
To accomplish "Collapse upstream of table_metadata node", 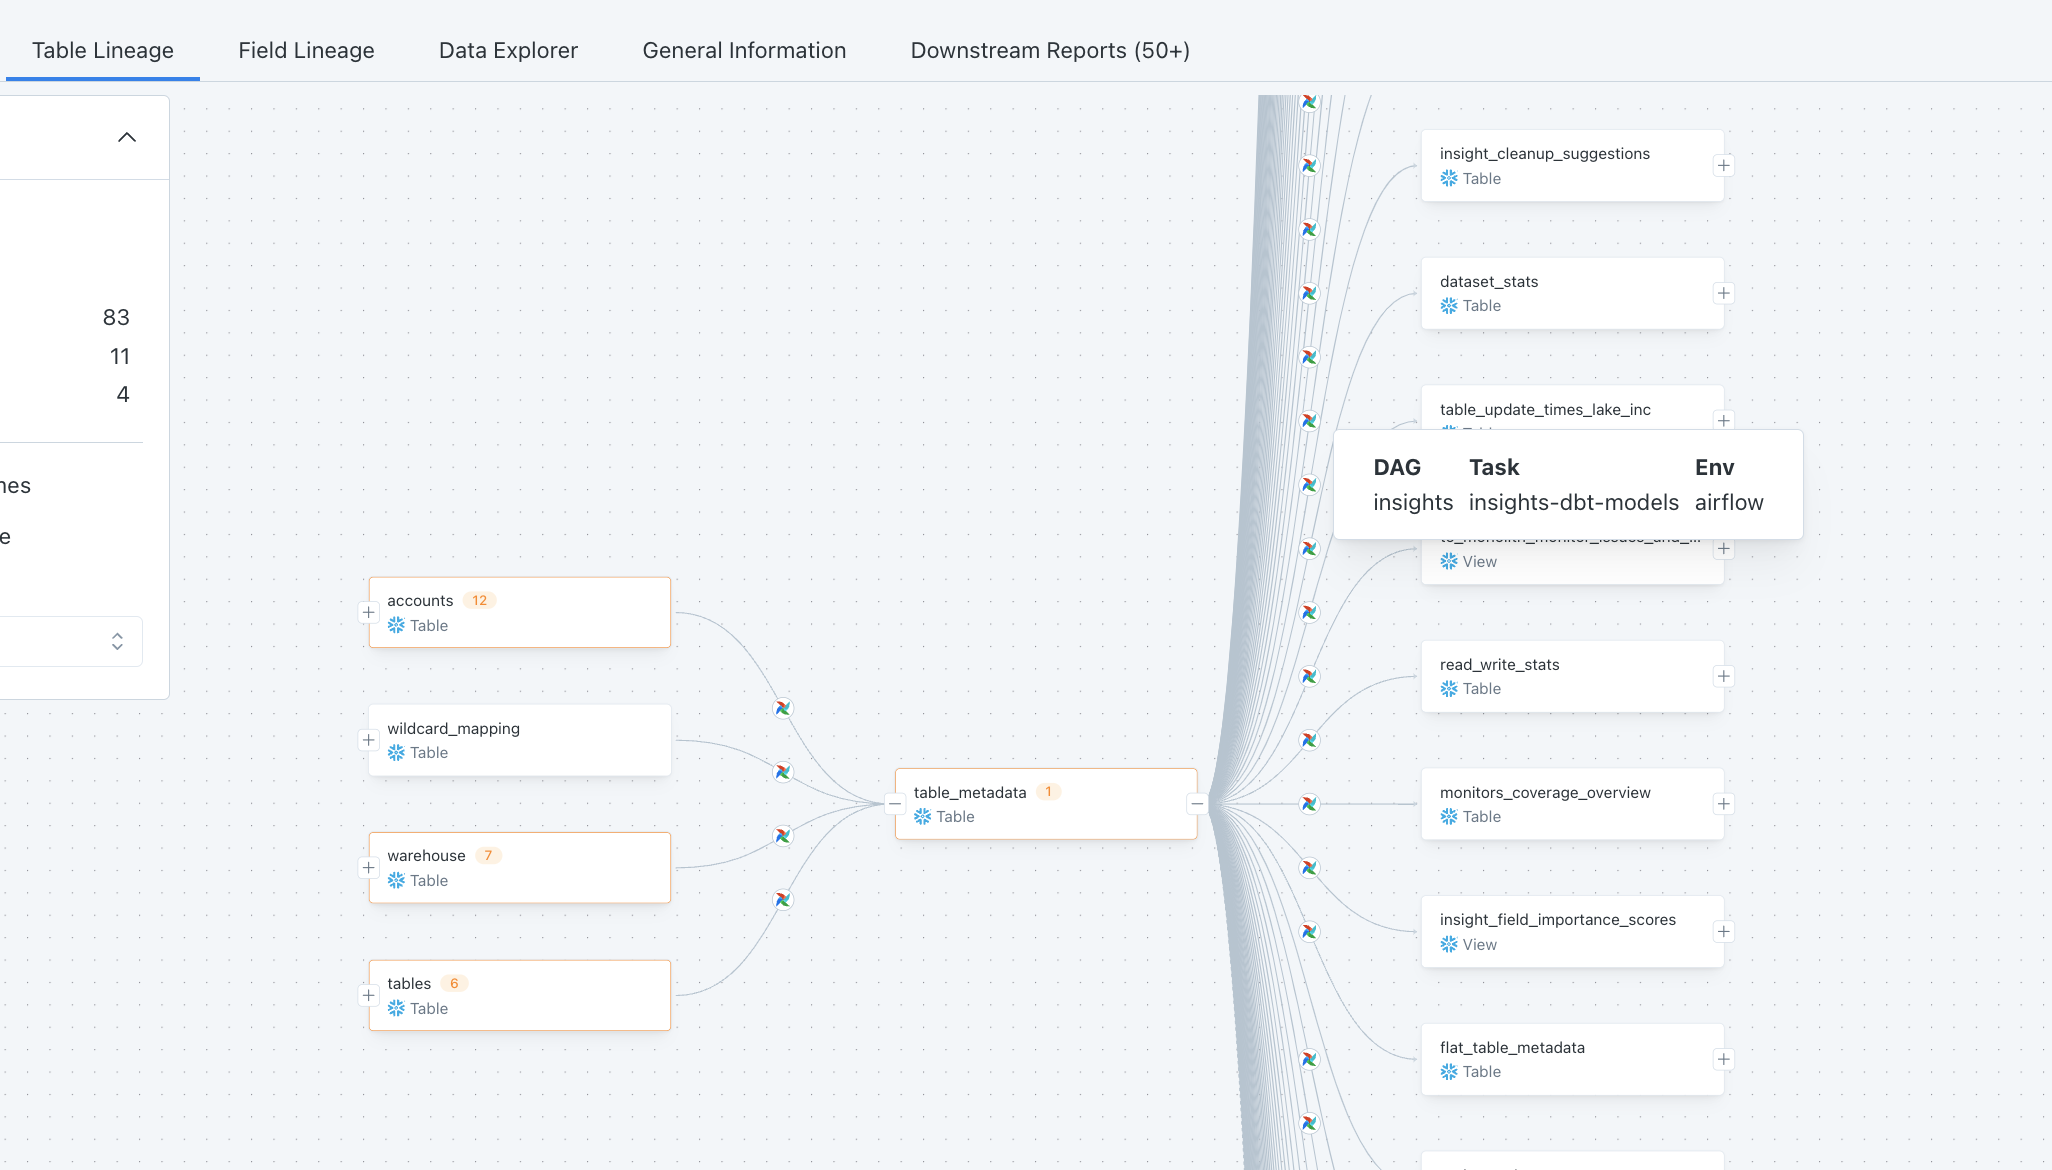I will (895, 804).
